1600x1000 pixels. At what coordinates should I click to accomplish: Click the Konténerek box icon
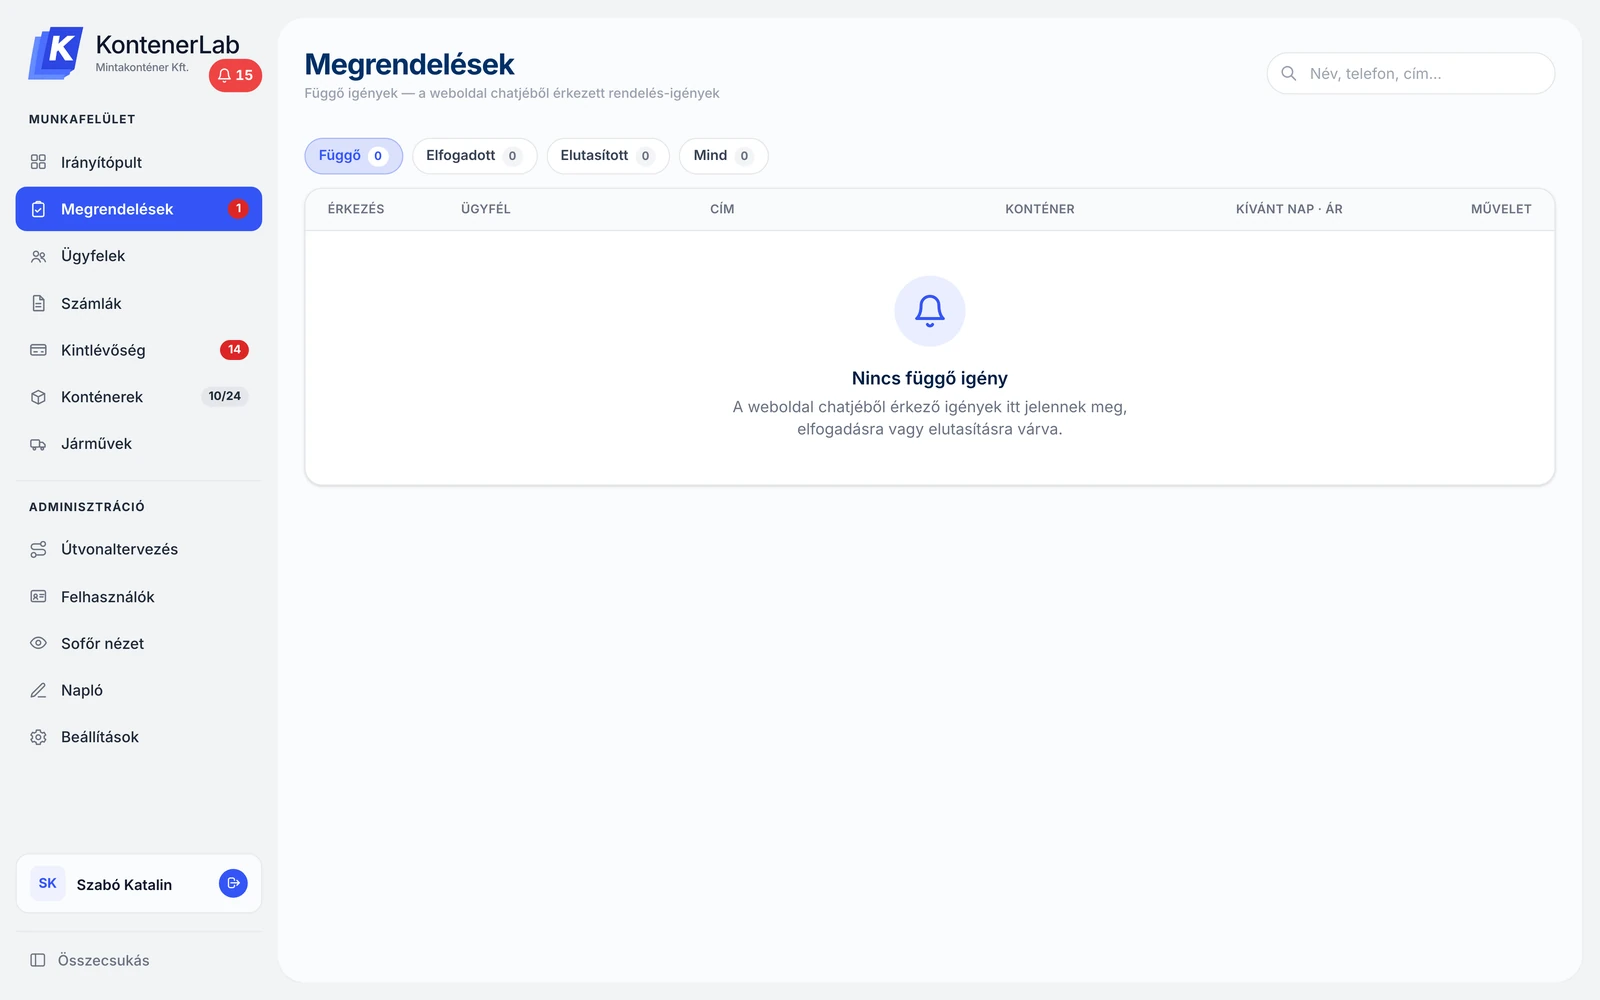(38, 397)
